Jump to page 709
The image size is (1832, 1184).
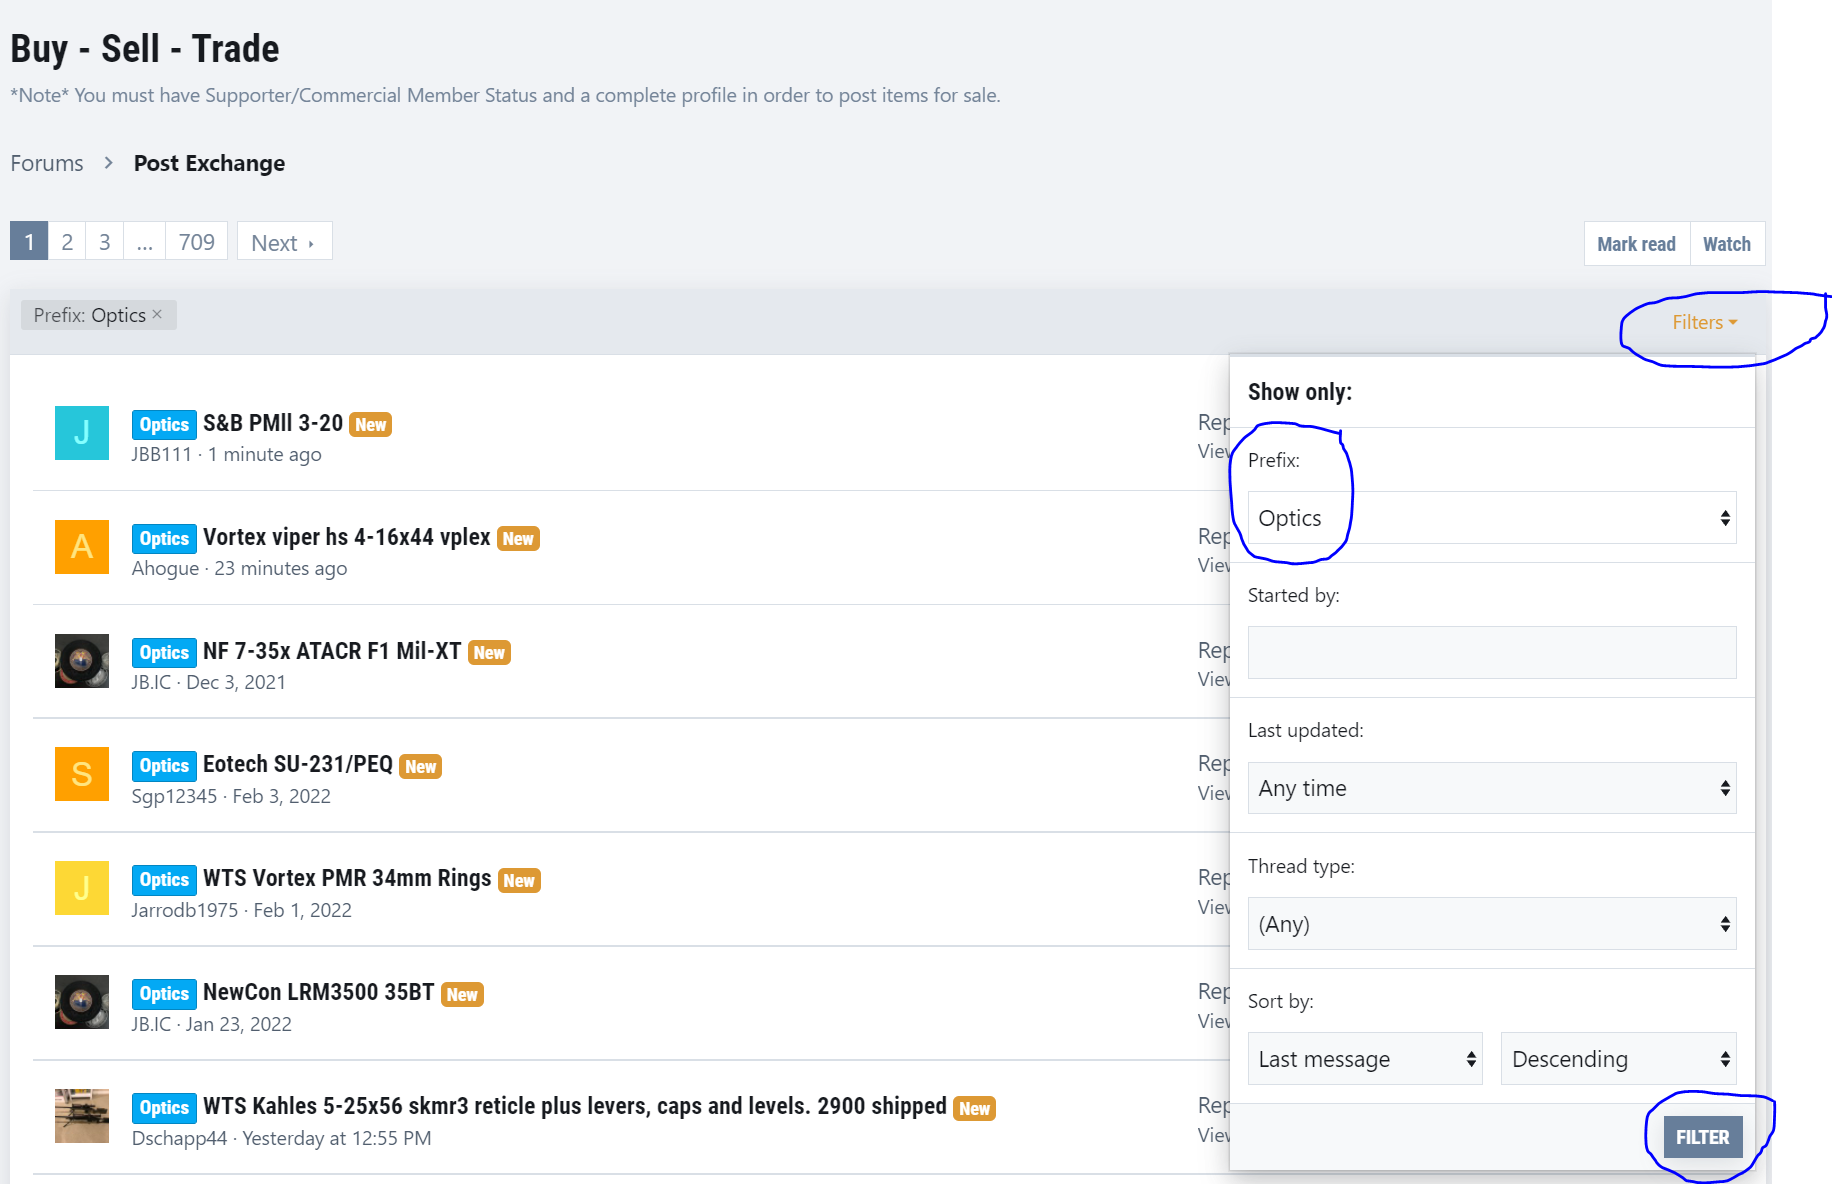click(196, 242)
